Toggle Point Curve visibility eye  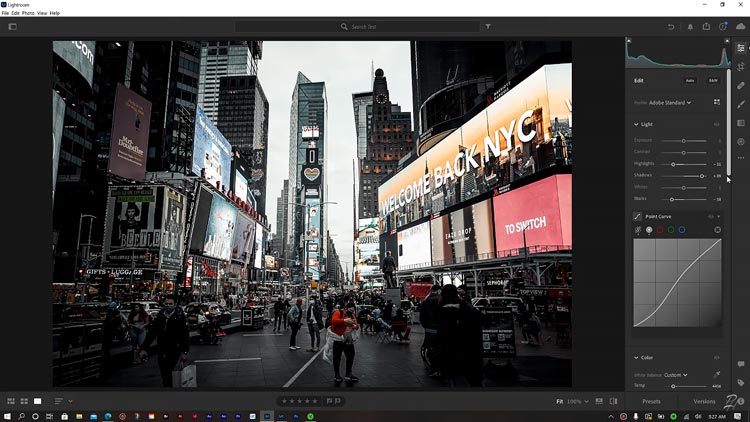[x=710, y=217]
